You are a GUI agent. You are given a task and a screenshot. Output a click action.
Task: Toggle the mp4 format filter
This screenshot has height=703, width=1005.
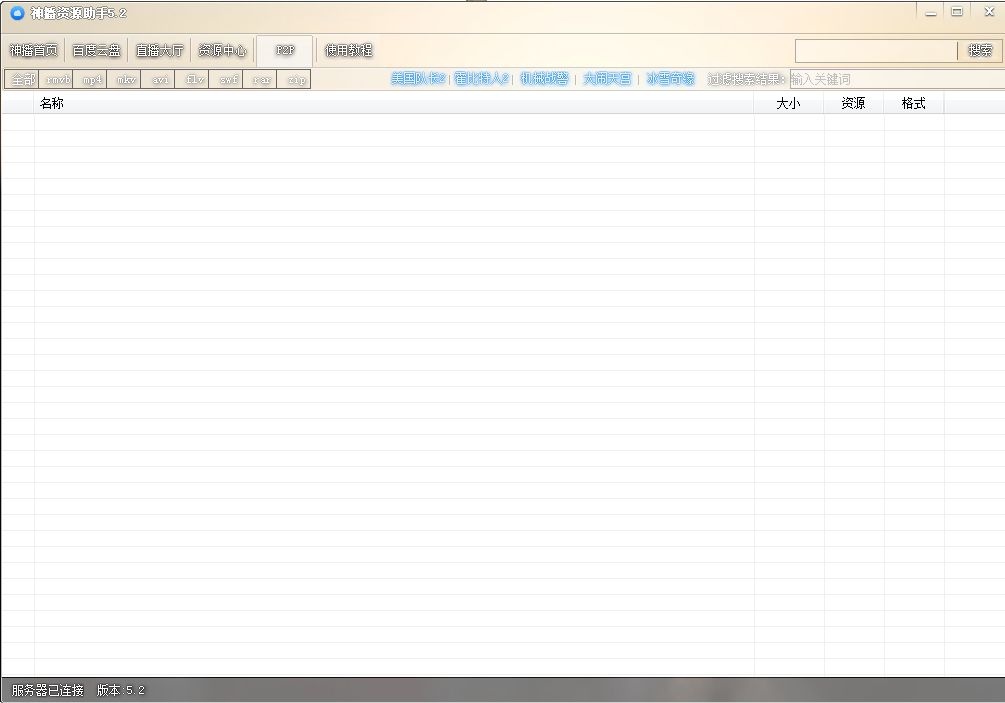(x=92, y=79)
